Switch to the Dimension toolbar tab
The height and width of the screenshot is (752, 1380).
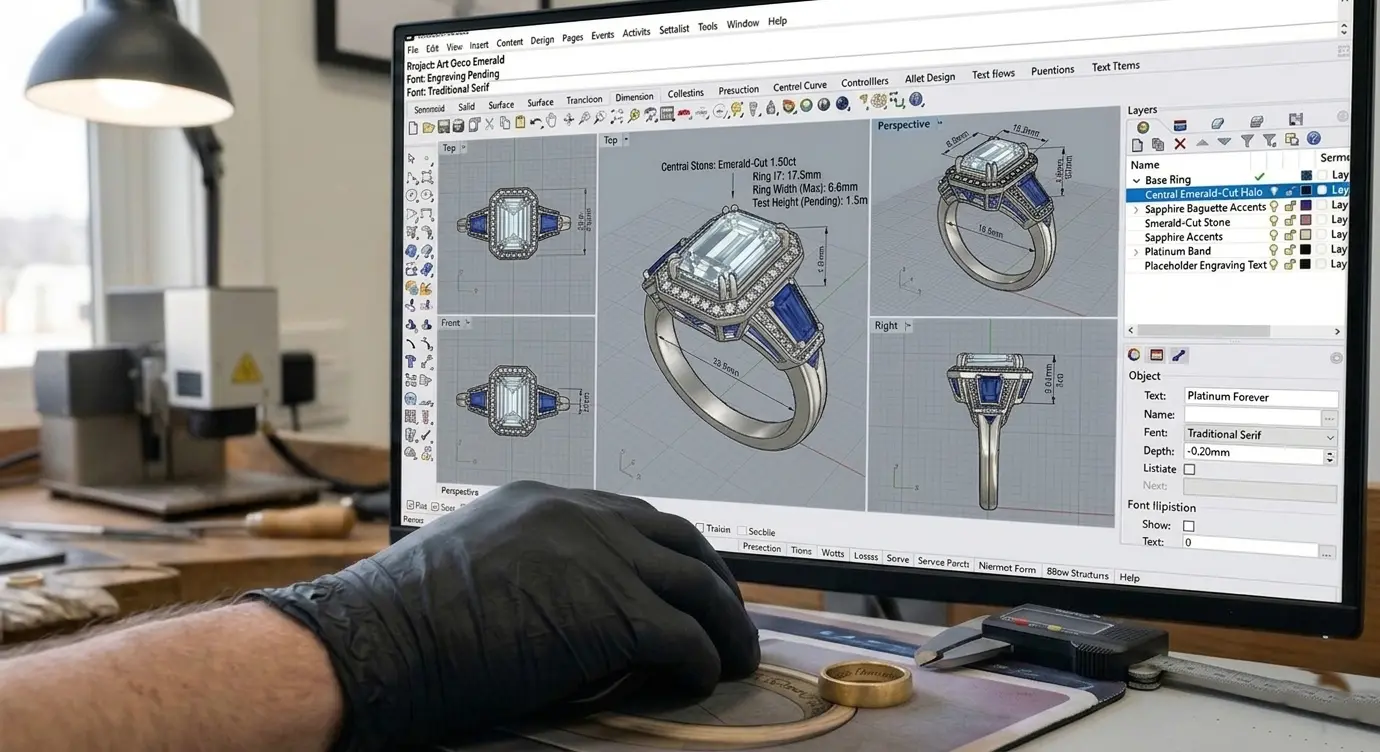pyautogui.click(x=634, y=97)
